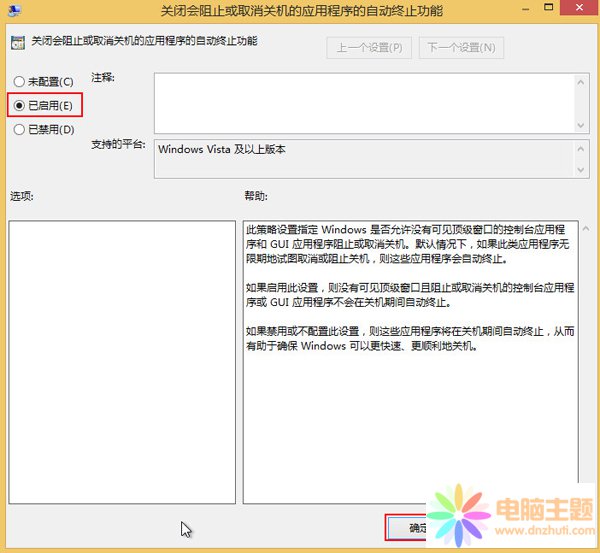600x553 pixels.
Task: Click inside the 注释 comment text box
Action: point(364,103)
